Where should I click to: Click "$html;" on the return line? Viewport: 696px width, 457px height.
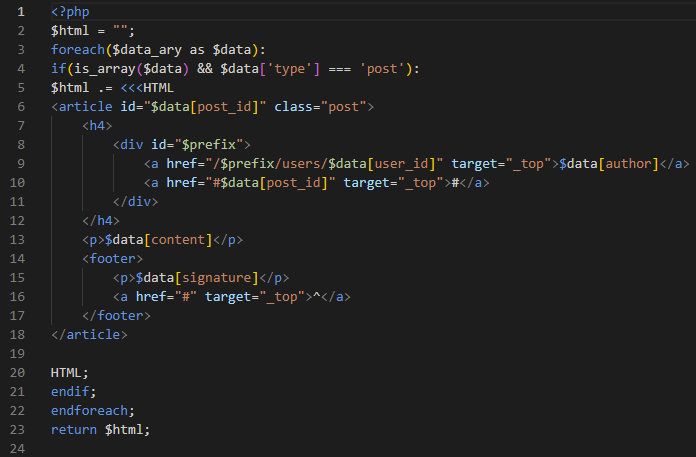[127, 430]
